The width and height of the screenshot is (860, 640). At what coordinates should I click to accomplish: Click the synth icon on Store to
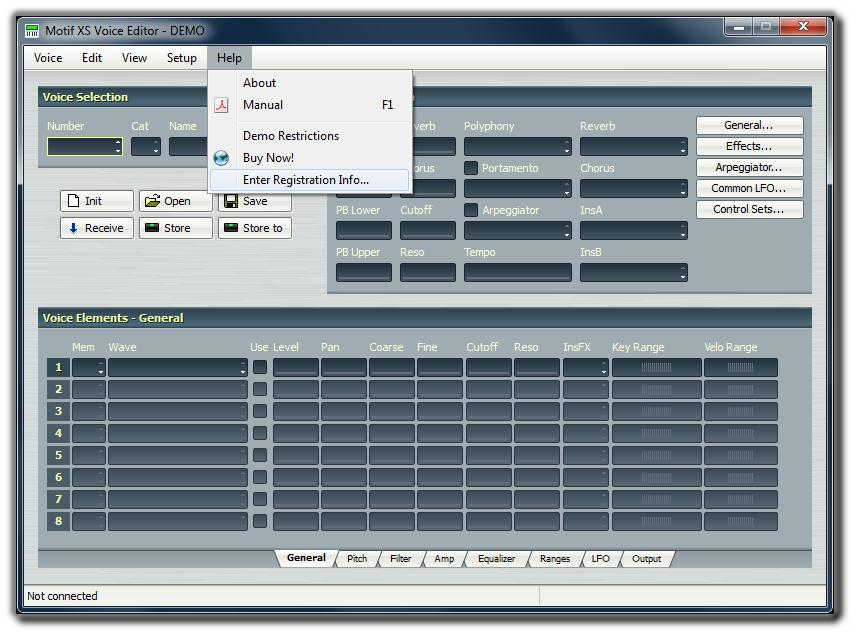[x=231, y=228]
